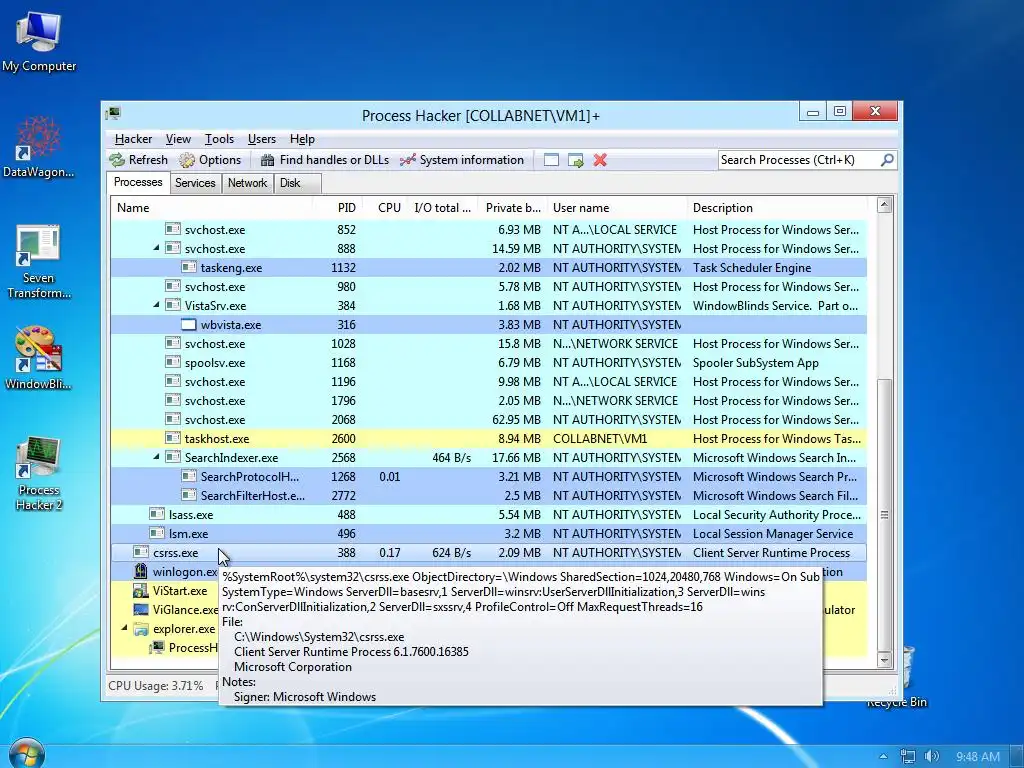1024x768 pixels.
Task: Sort by the PID column header
Action: 338,208
